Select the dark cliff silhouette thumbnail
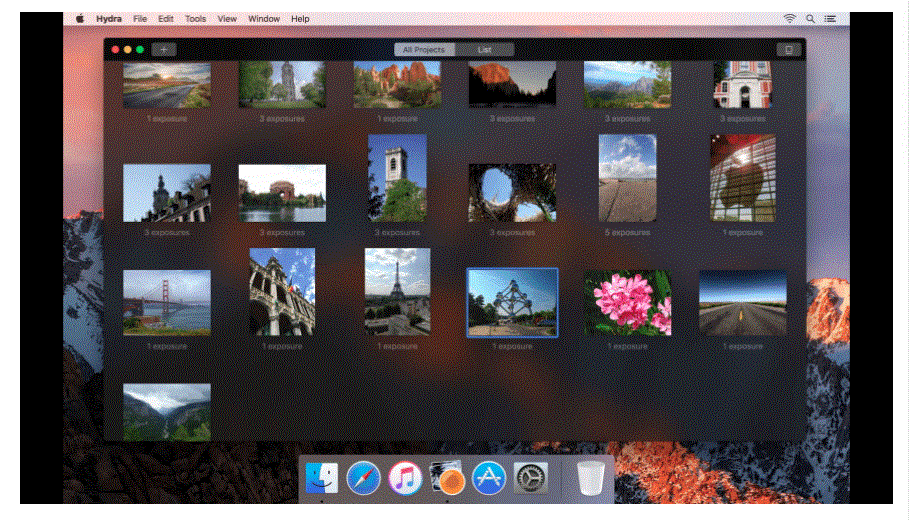 pyautogui.click(x=512, y=85)
